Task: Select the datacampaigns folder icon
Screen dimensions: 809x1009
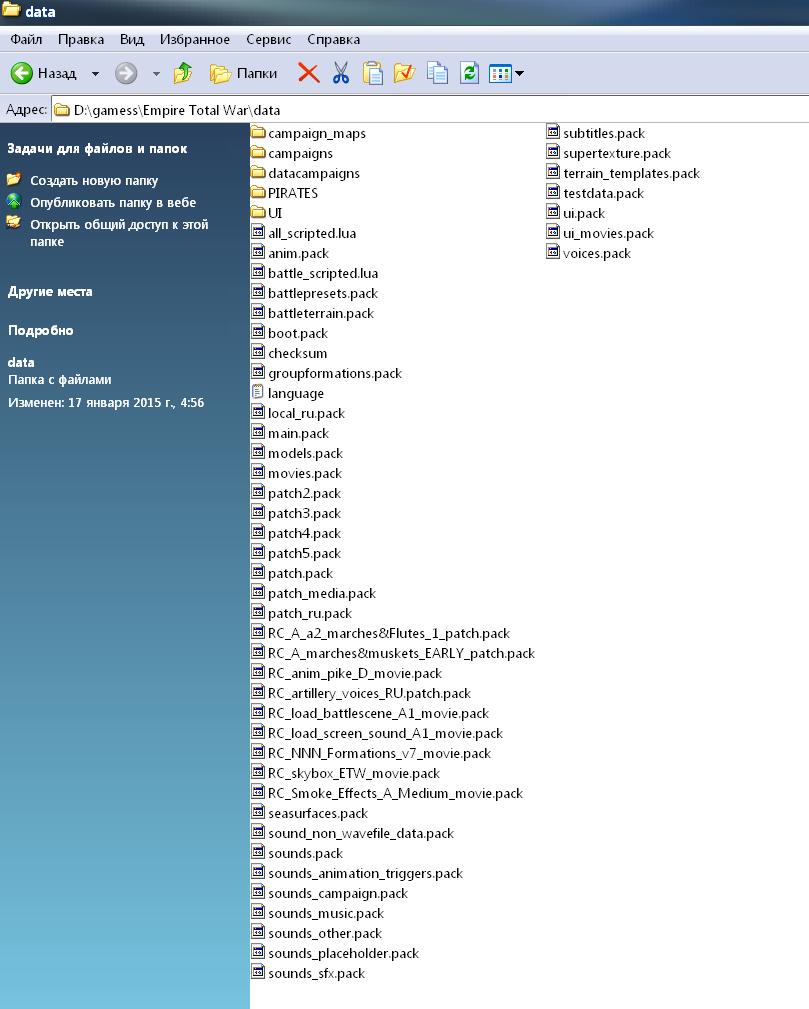Action: click(258, 172)
